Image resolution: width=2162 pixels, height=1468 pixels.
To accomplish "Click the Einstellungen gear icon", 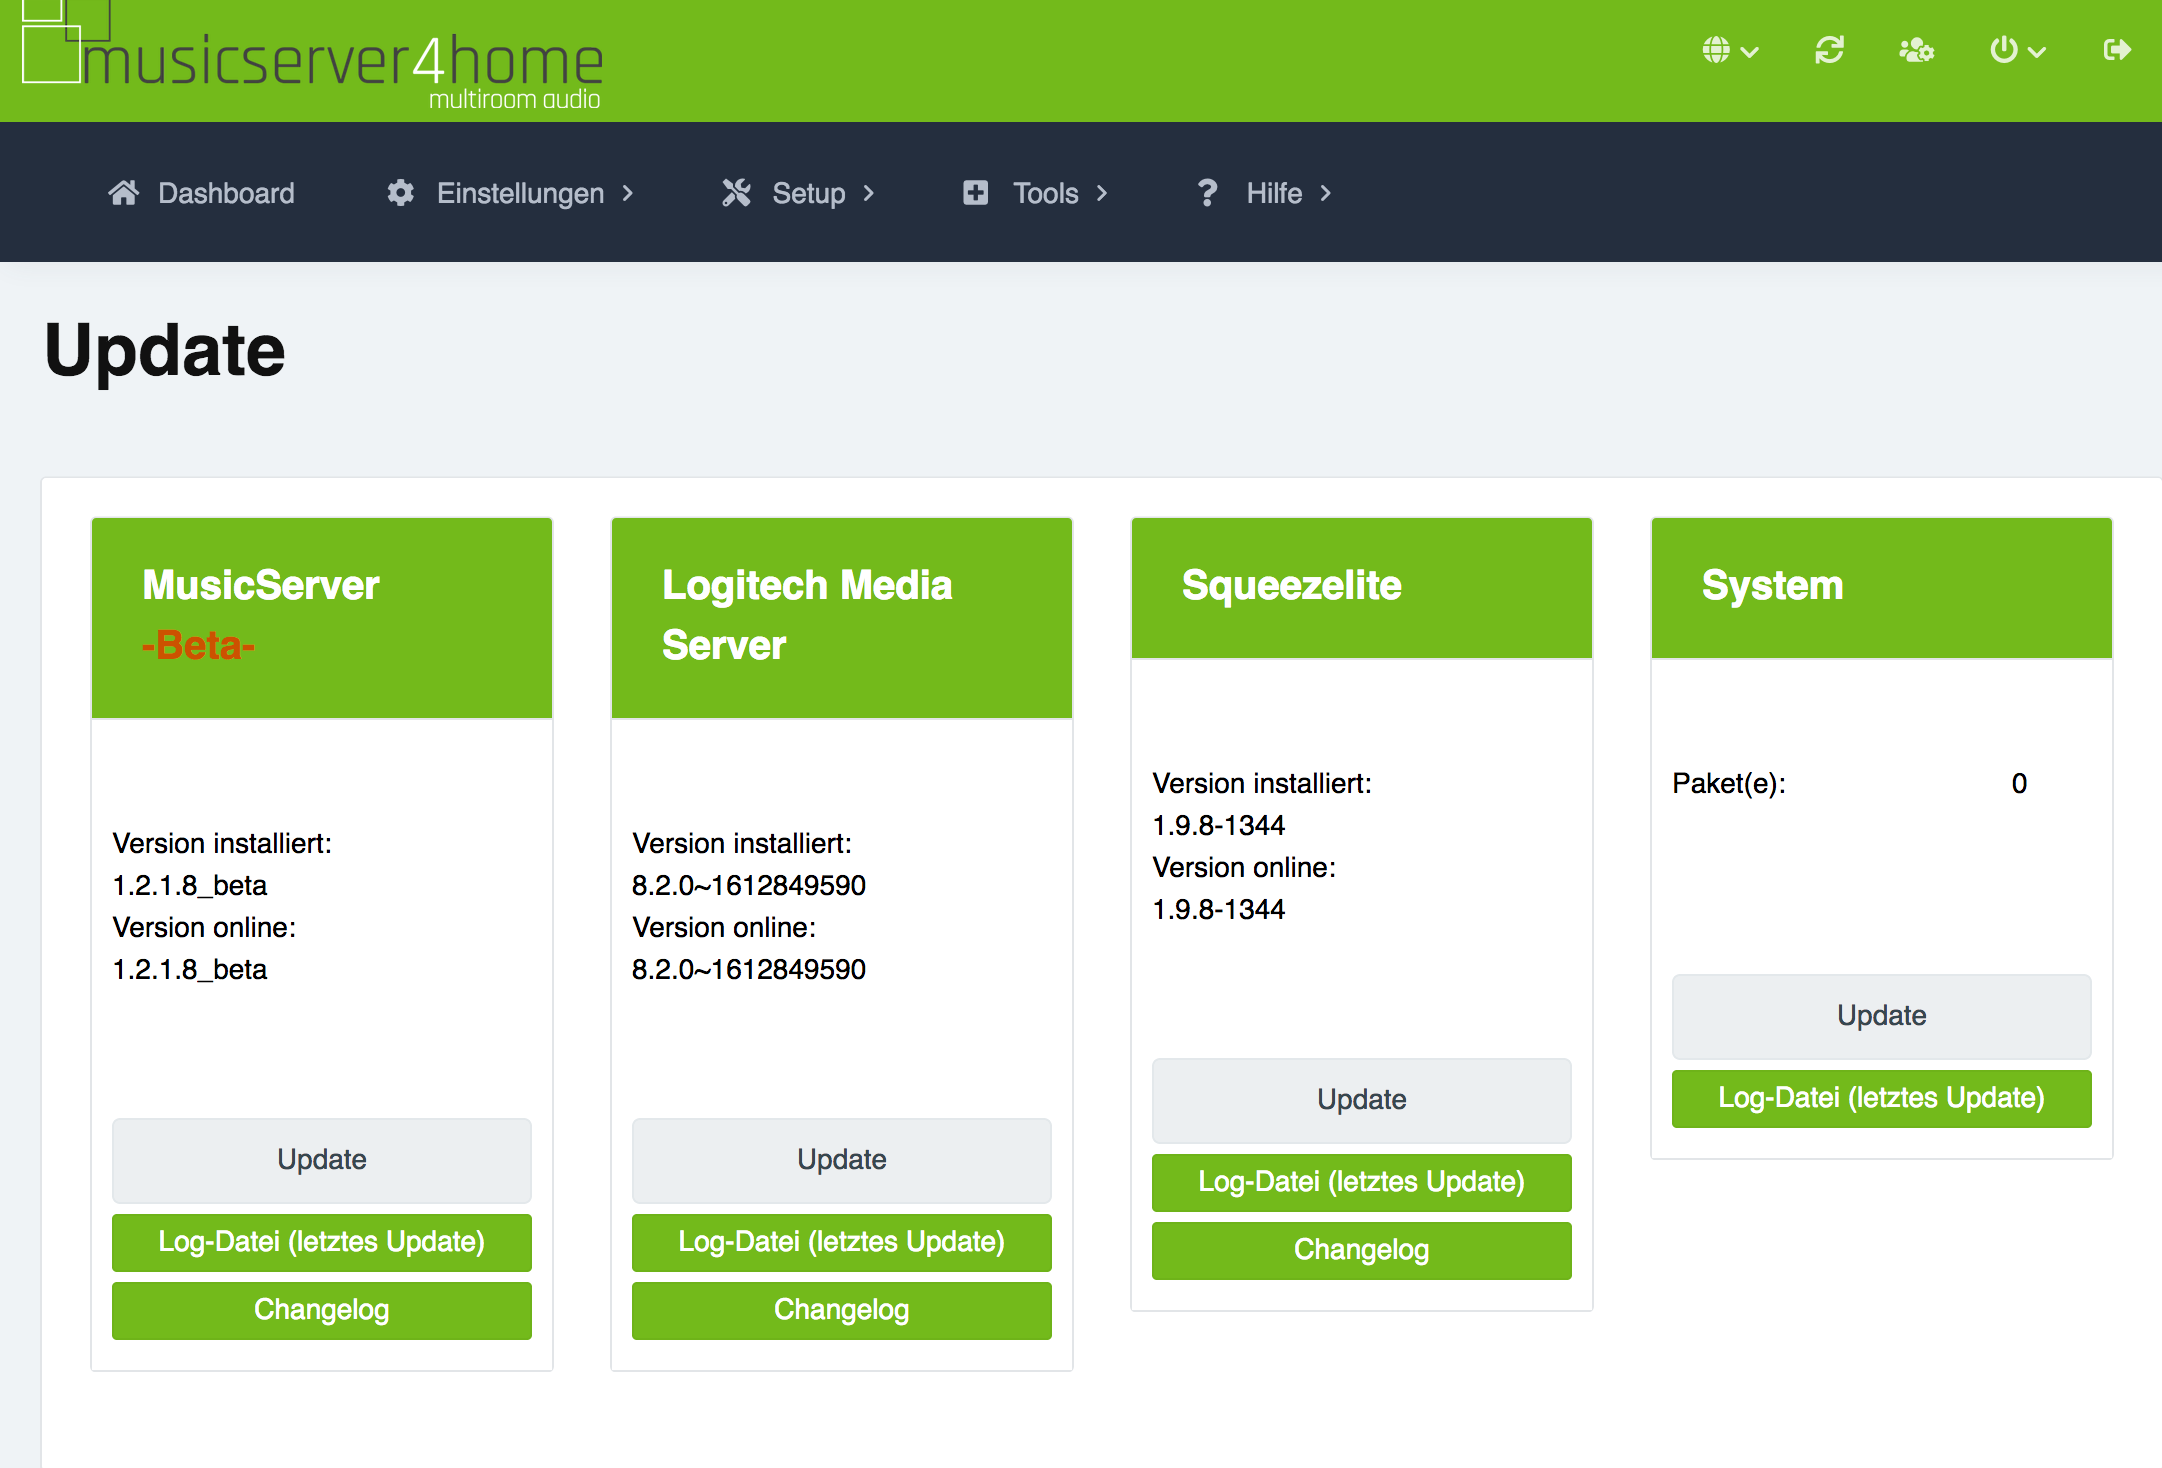I will click(401, 193).
